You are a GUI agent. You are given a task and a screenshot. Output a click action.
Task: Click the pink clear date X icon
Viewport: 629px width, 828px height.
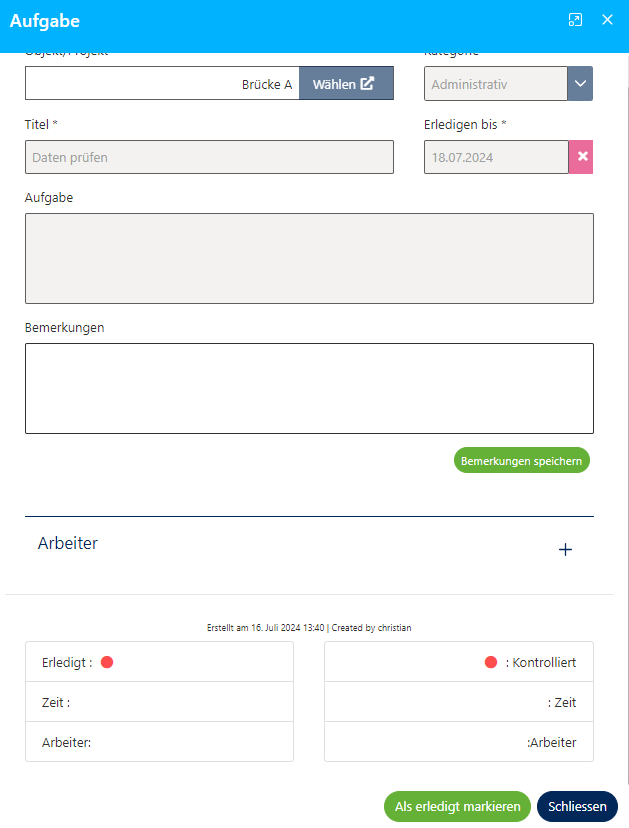[x=581, y=157]
